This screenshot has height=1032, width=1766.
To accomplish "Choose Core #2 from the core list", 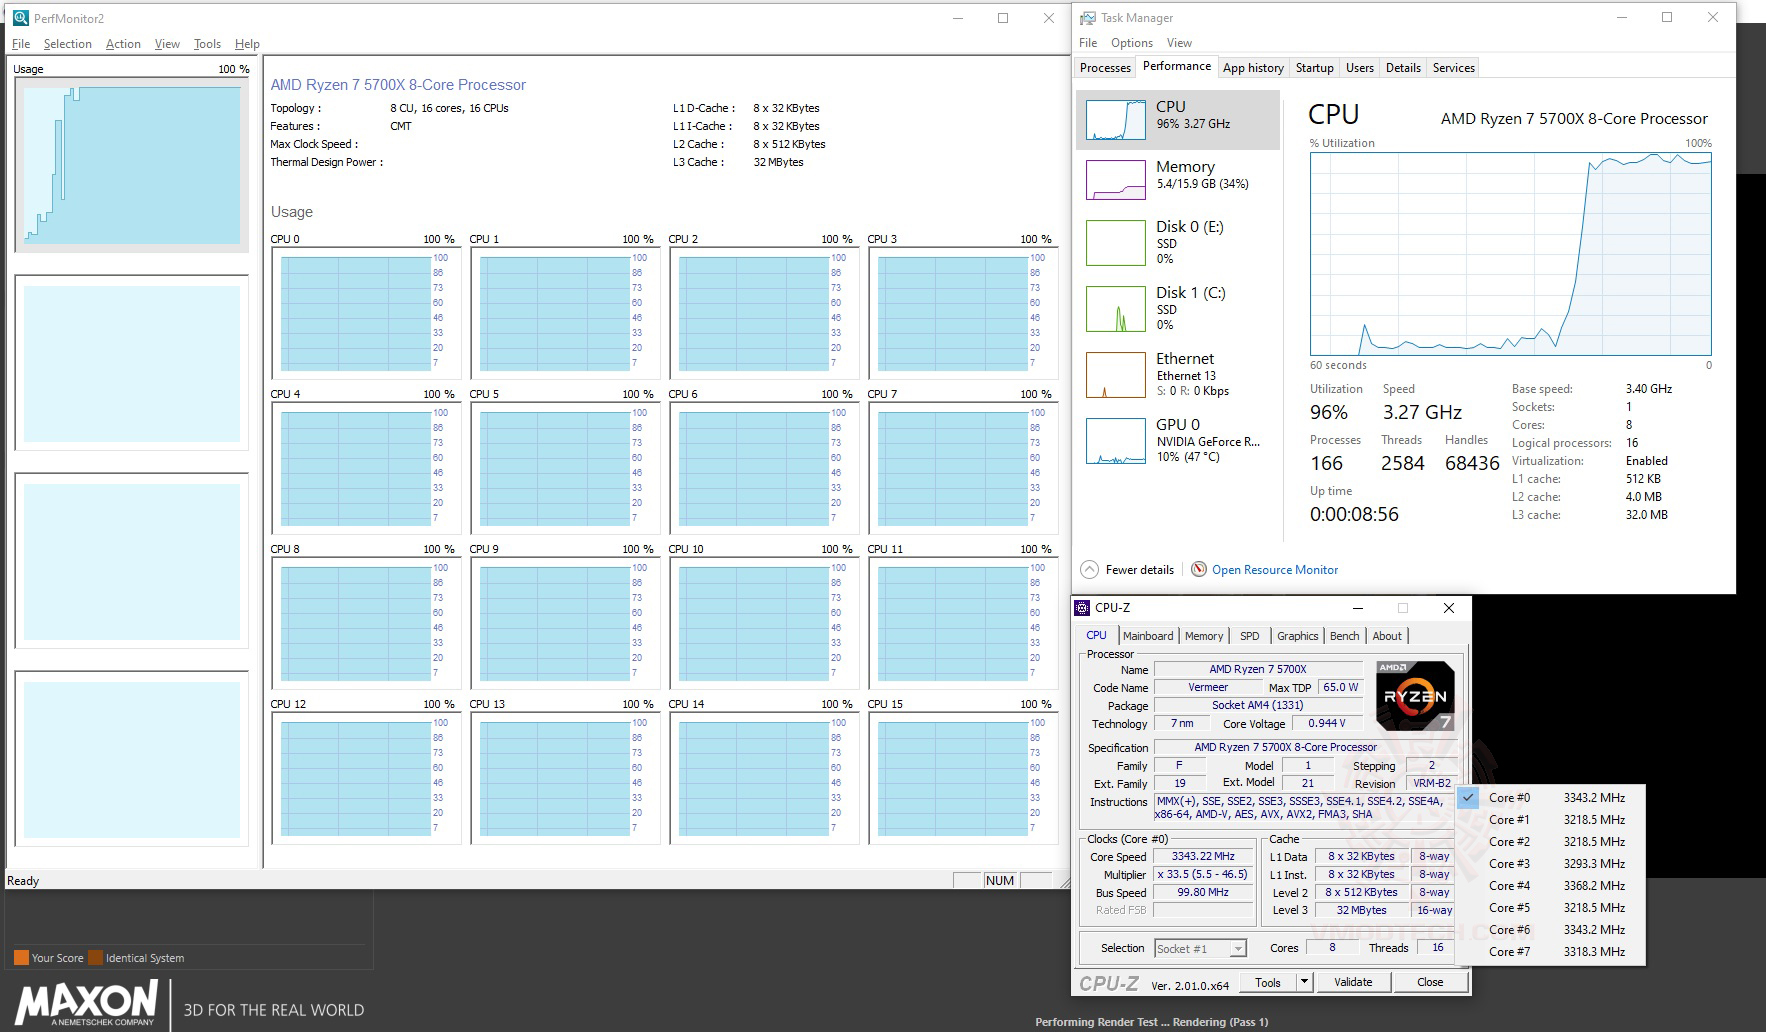I will point(1551,842).
